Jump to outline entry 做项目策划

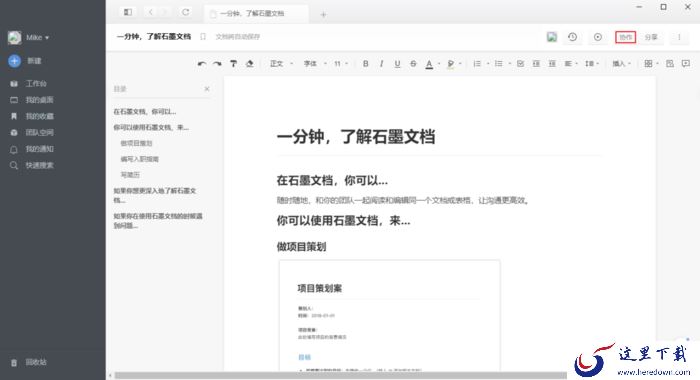tap(136, 143)
